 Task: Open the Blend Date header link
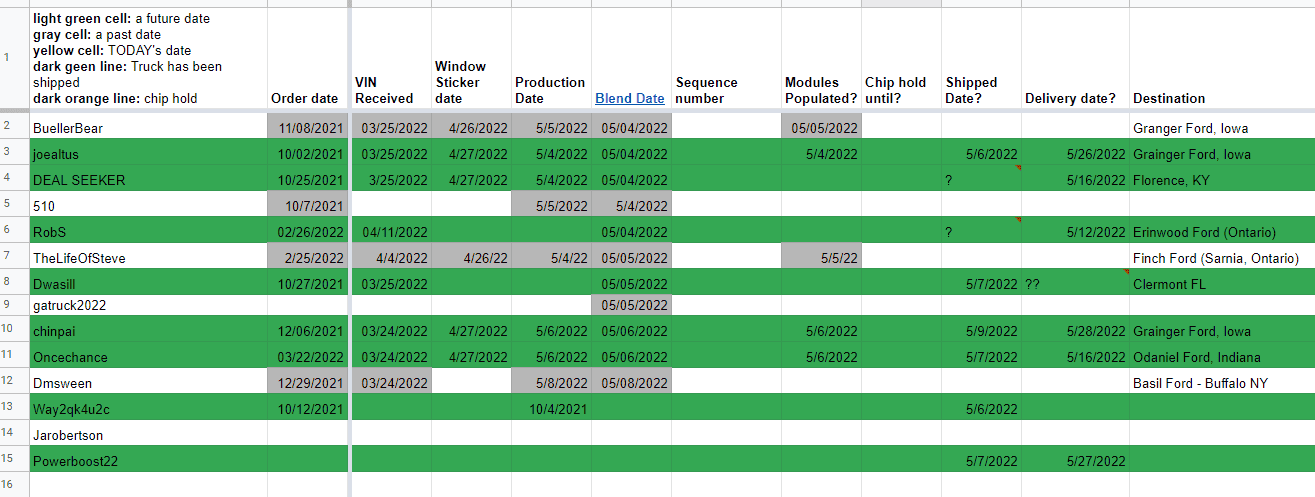tap(629, 99)
